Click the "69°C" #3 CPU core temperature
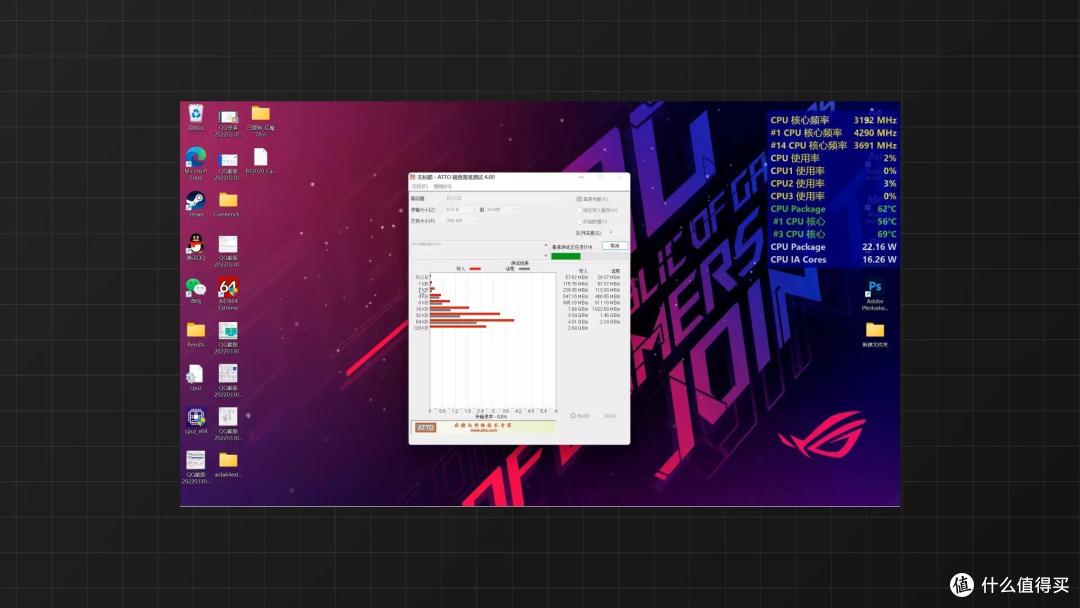Screen dimensions: 1080x608 pos(886,234)
